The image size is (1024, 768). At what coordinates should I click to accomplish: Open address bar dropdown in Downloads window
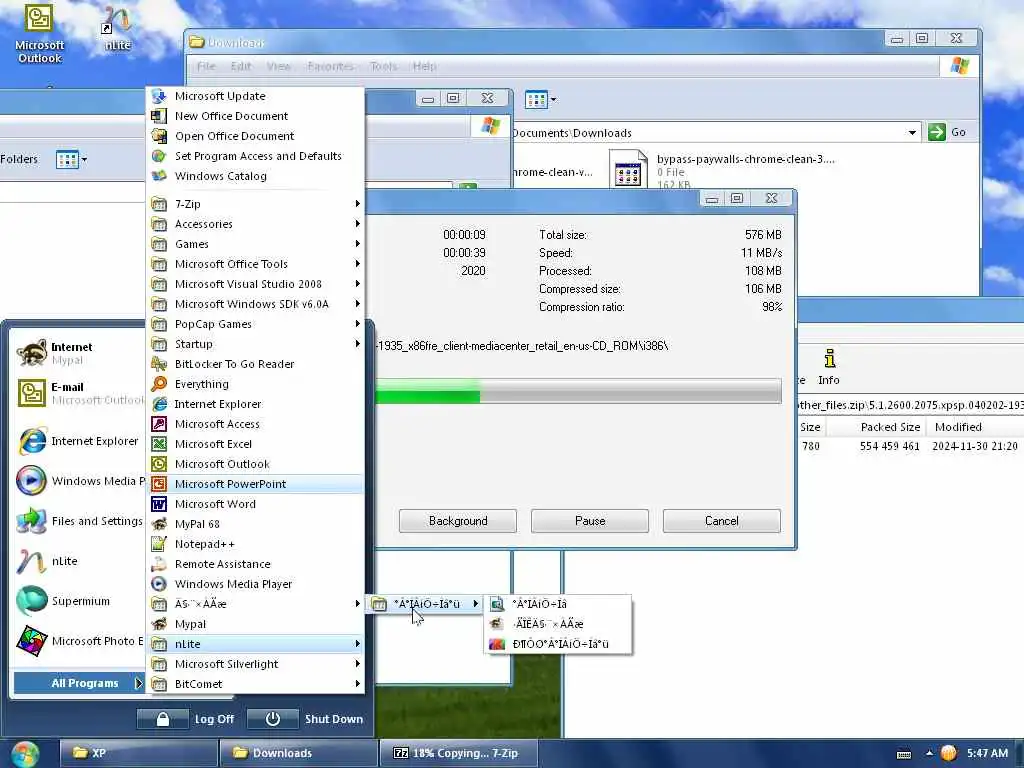(x=912, y=133)
